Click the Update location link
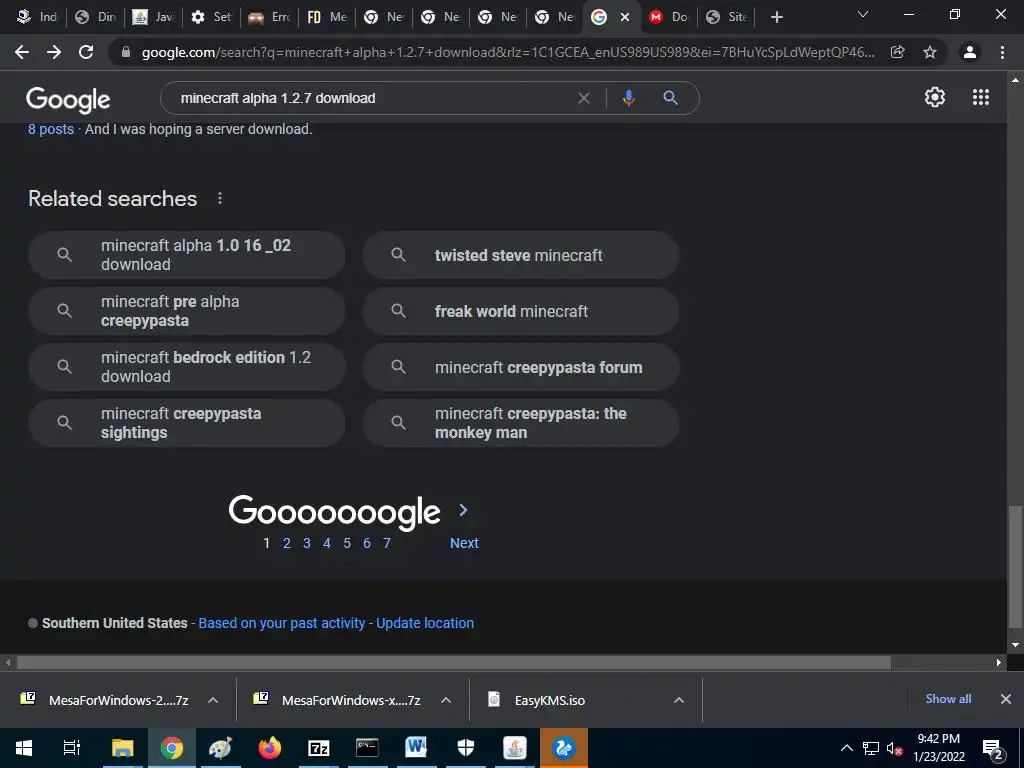This screenshot has height=768, width=1024. point(425,623)
